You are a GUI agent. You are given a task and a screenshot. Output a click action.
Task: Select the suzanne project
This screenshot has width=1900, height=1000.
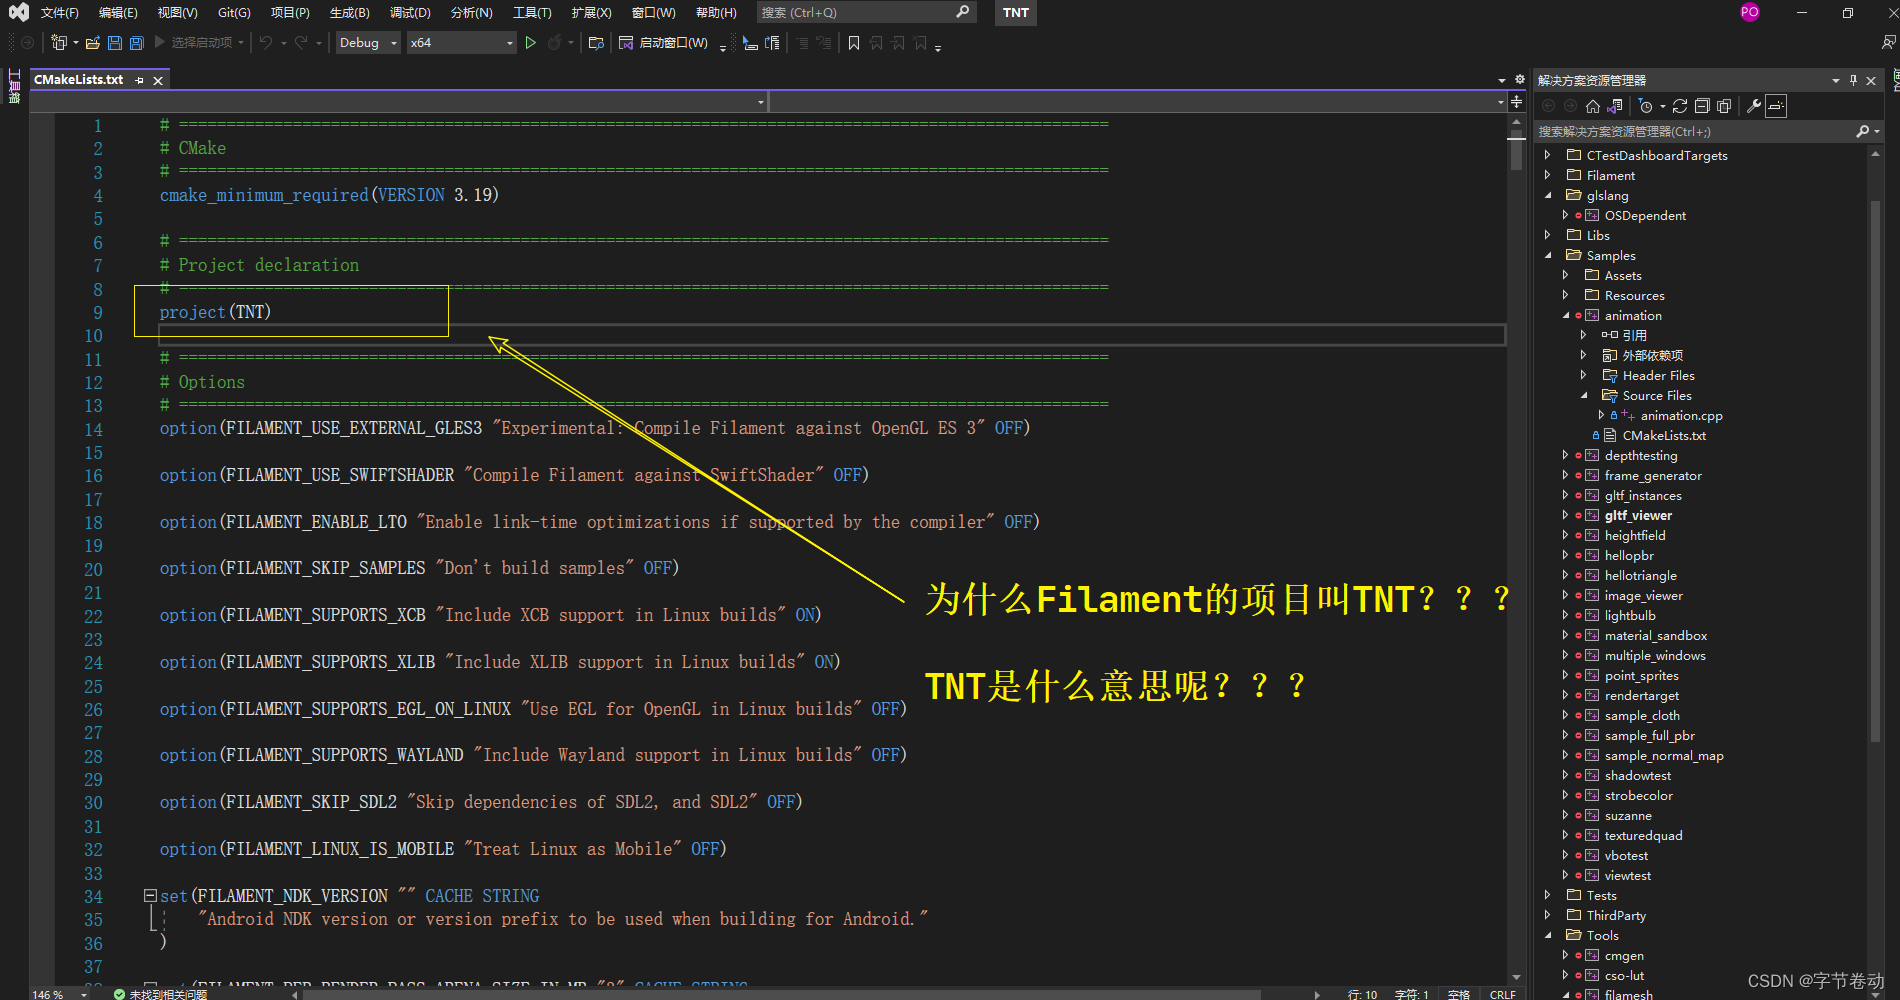[x=1628, y=815]
